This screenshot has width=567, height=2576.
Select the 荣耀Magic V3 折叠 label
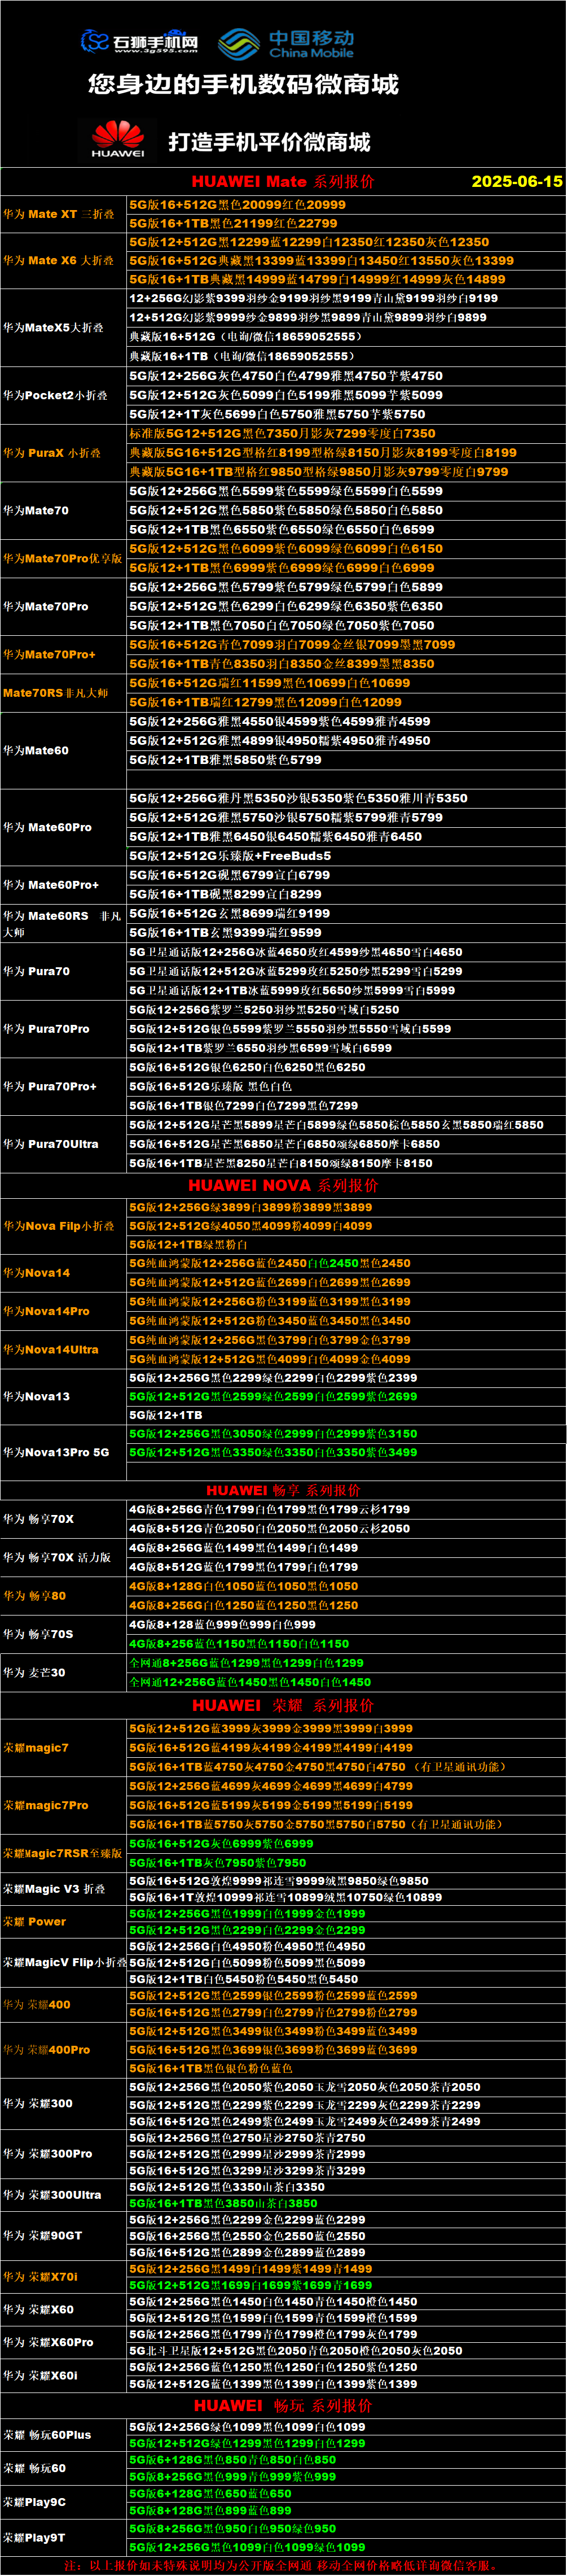tap(54, 1888)
